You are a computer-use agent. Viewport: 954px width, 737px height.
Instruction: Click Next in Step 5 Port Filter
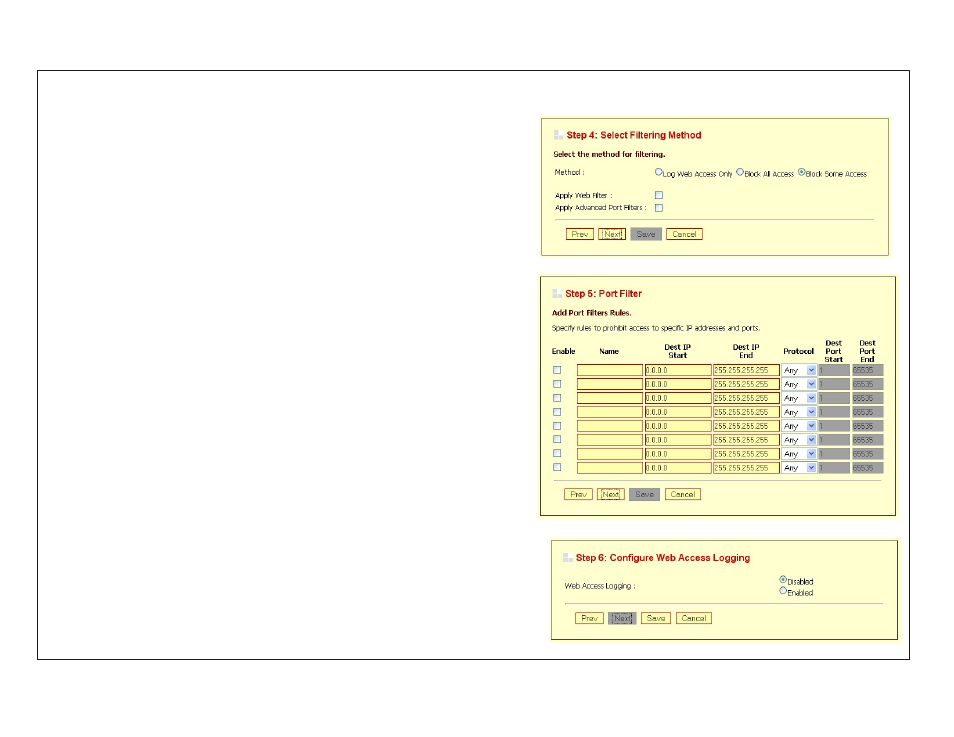pos(611,494)
